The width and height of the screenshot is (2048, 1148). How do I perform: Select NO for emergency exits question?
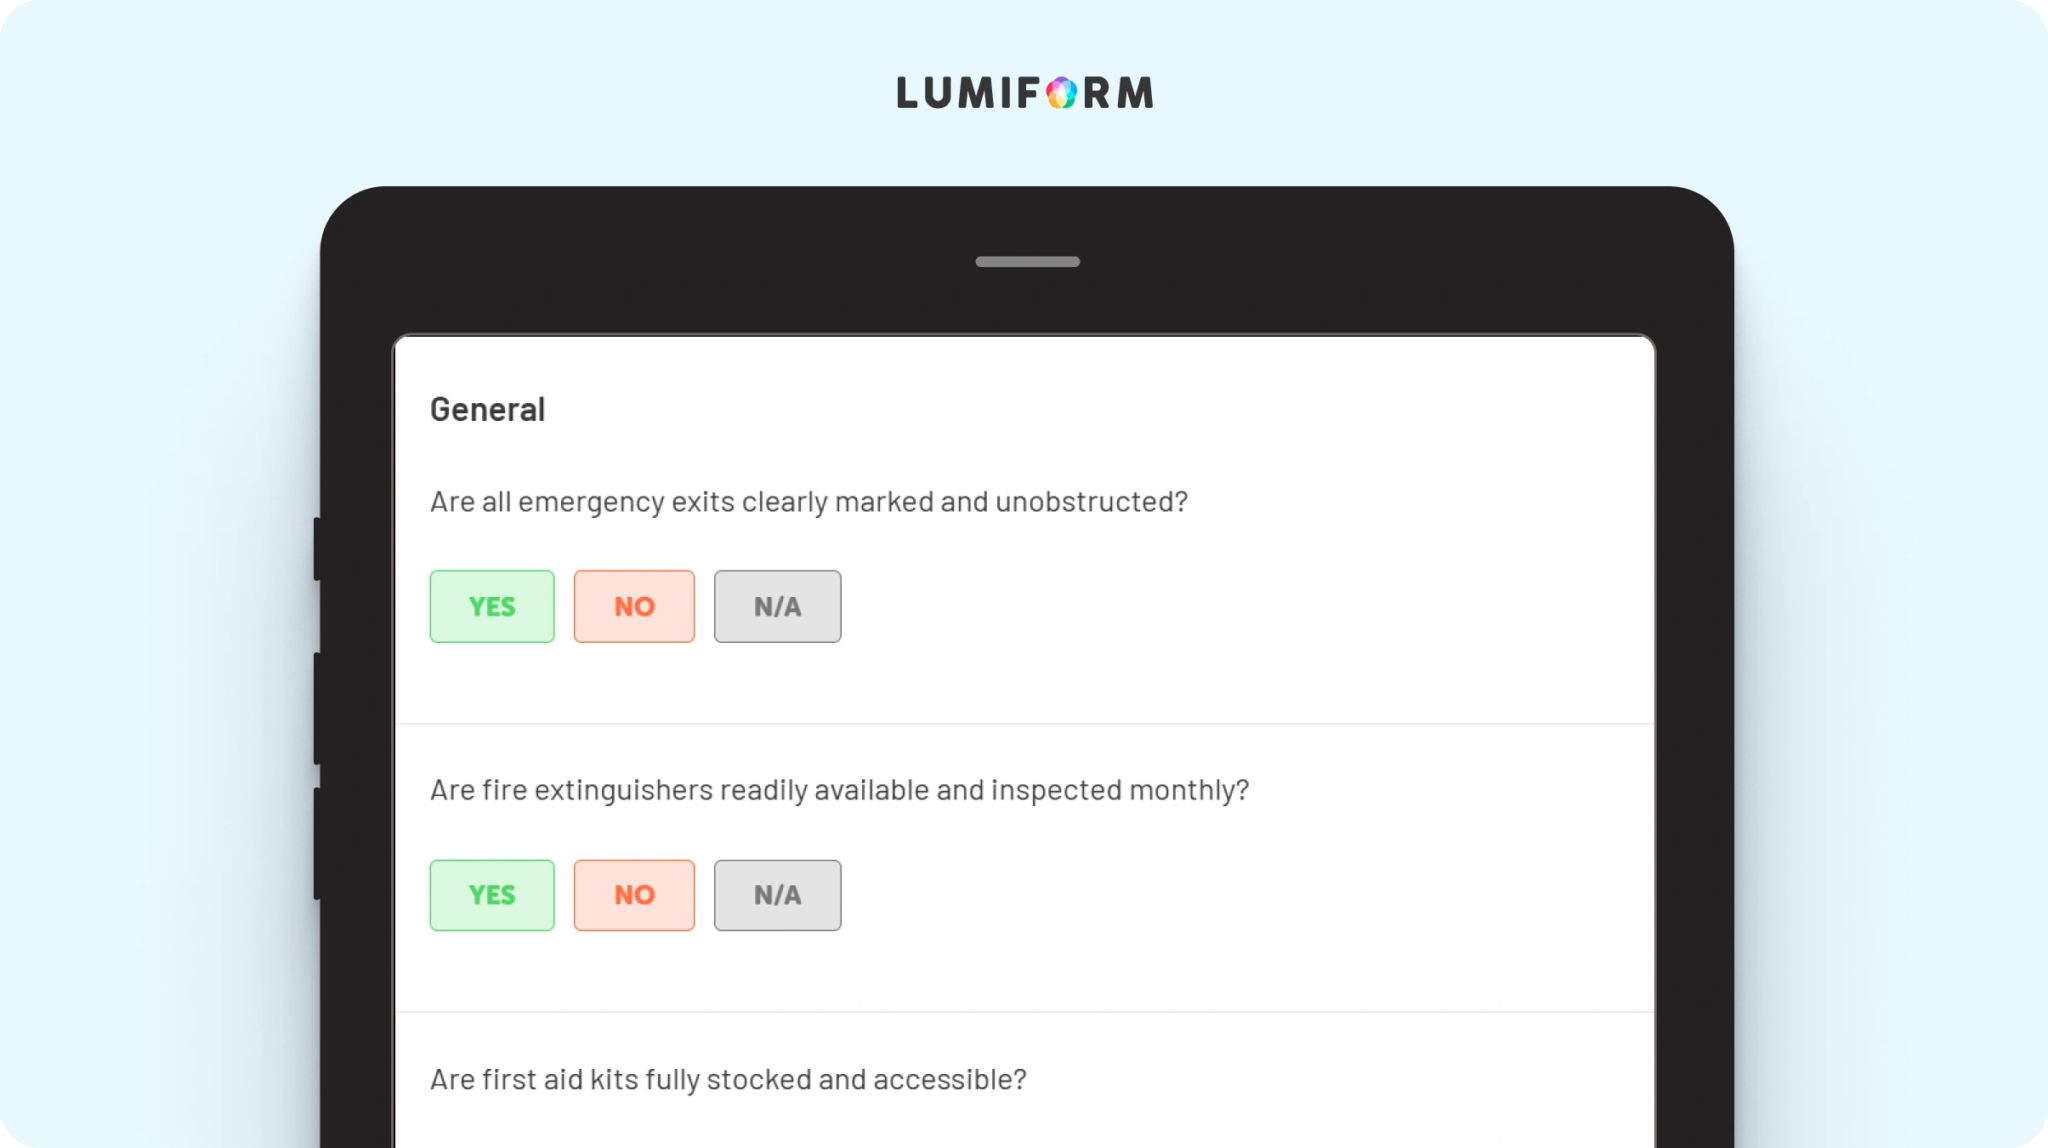634,606
